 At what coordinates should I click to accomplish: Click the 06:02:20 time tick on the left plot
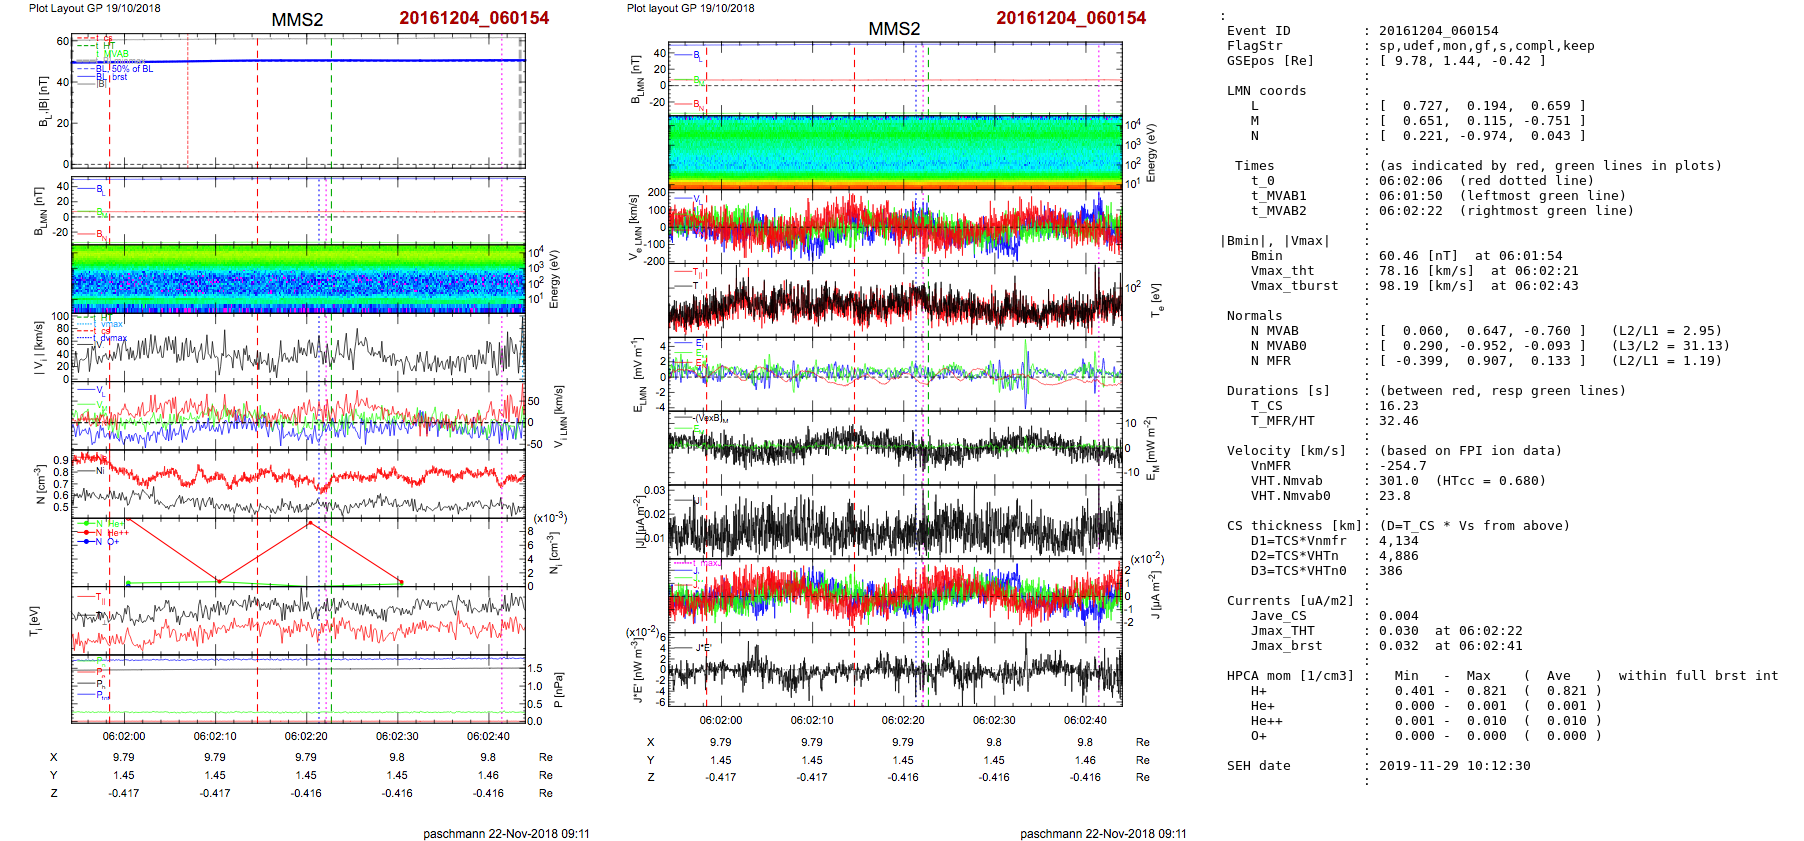(306, 736)
